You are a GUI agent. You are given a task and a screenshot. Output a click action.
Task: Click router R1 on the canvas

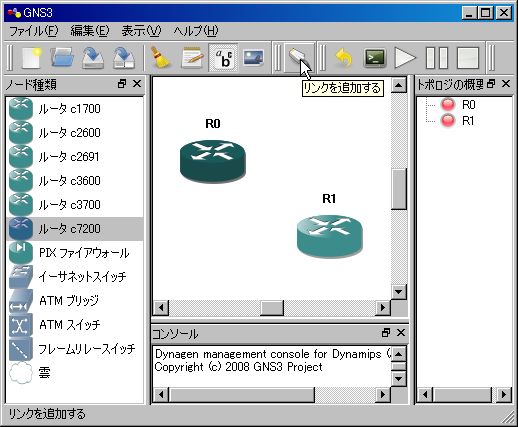(330, 236)
